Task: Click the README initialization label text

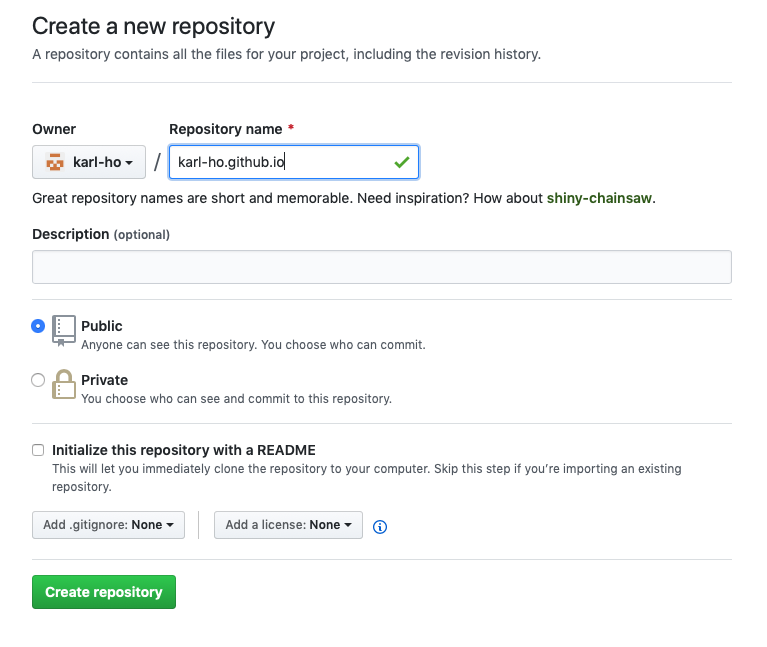Action: point(184,450)
